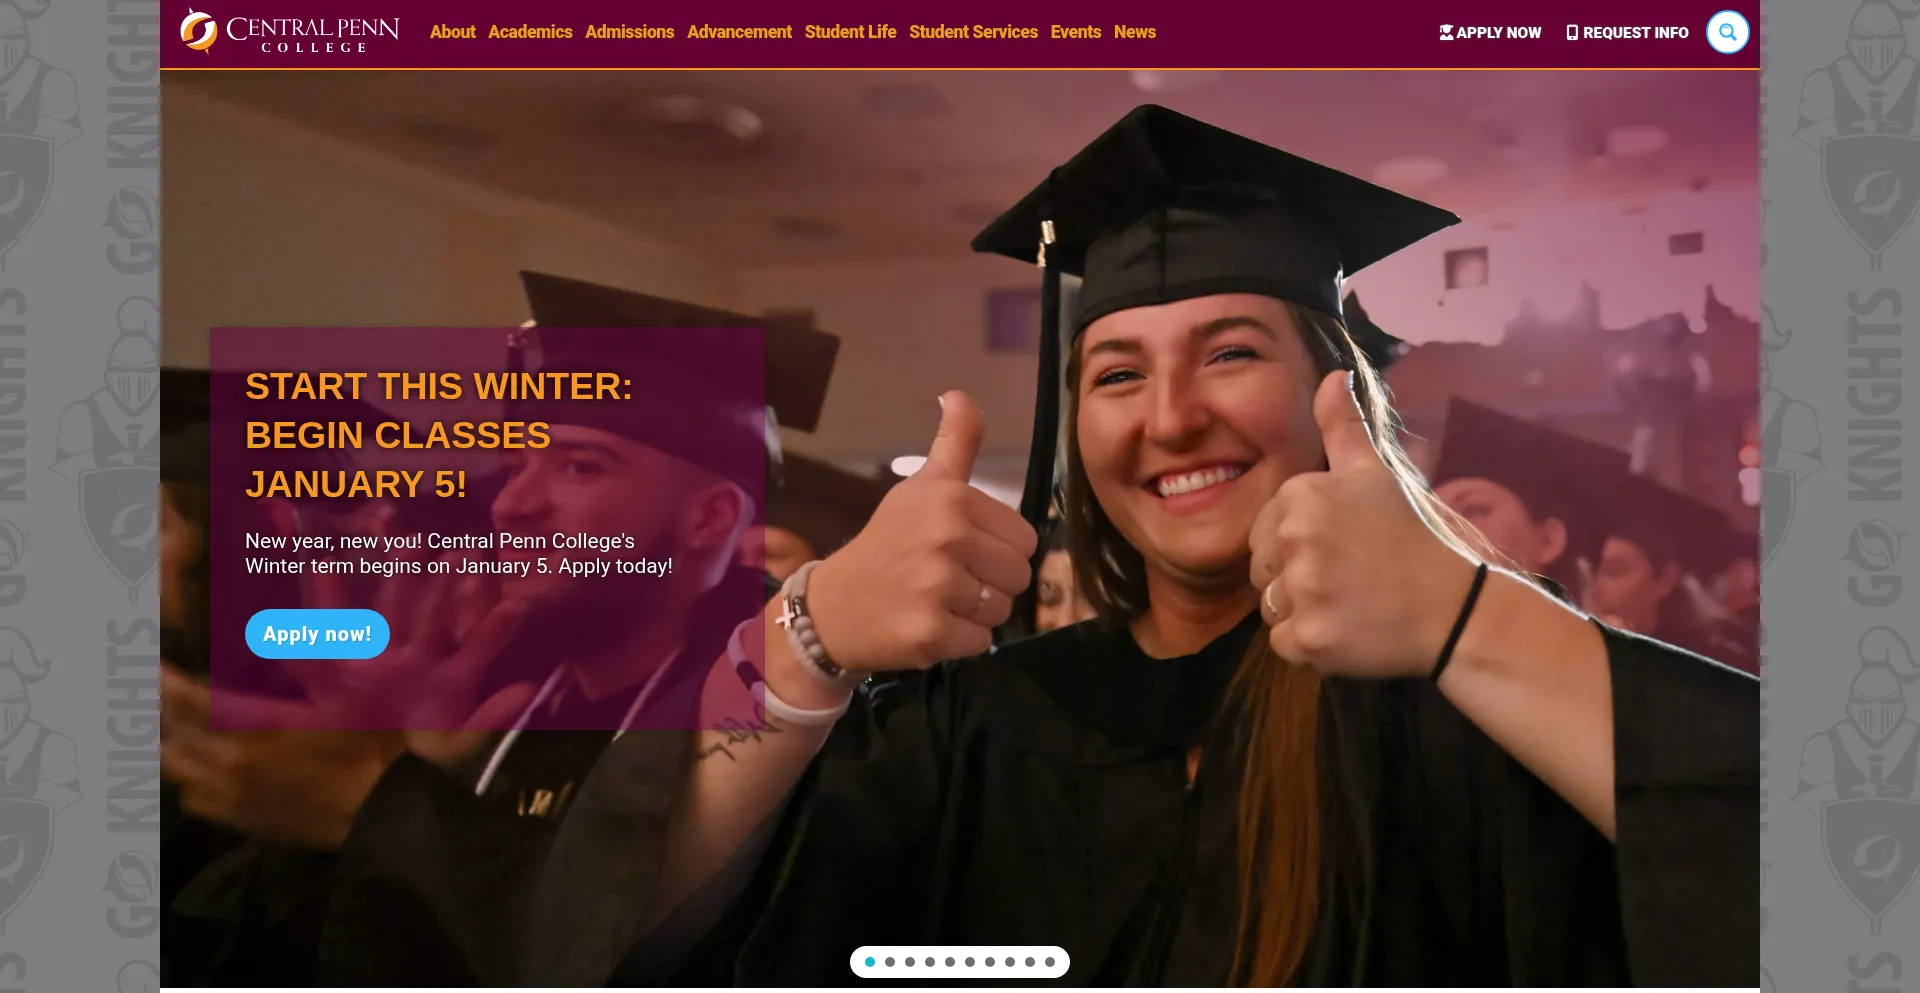Screen dimensions: 1920x993
Task: Click the Central Penn College logo
Action: [x=290, y=32]
